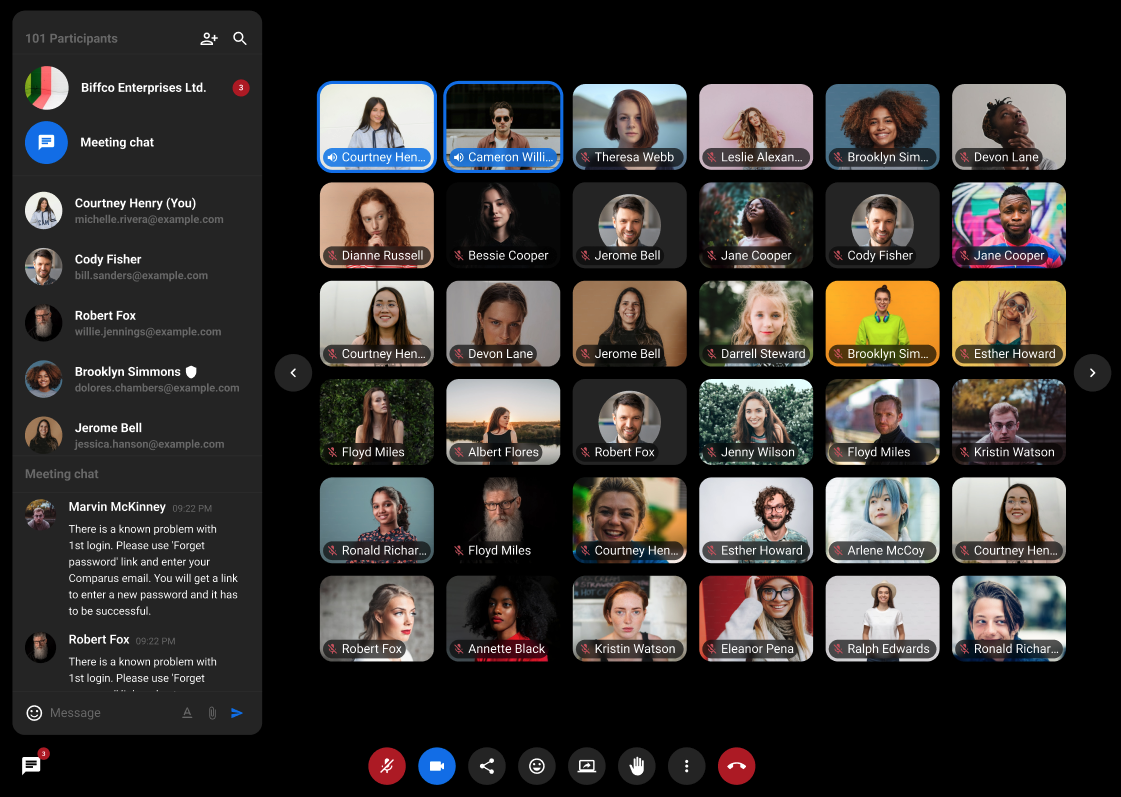
Task: Open chat bubble icon at bottom left
Action: (x=31, y=766)
